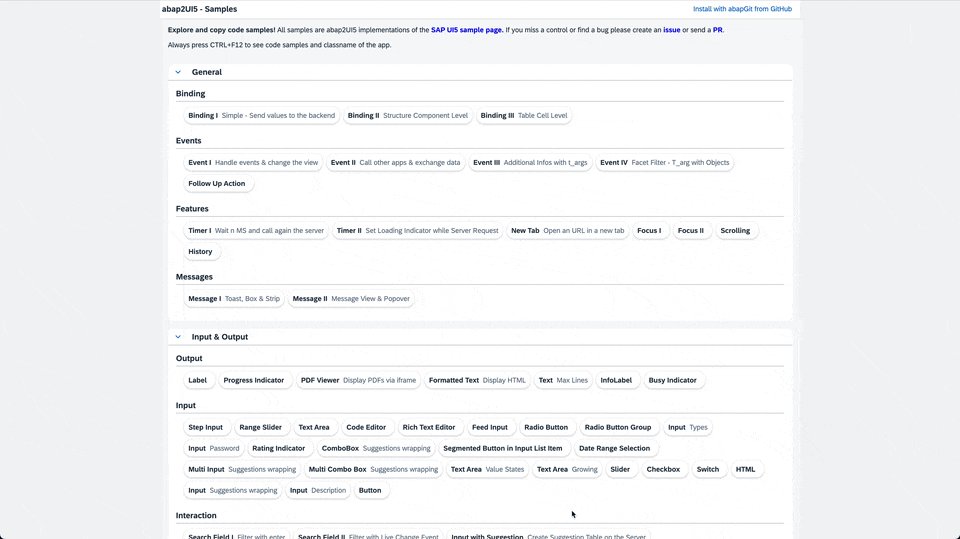Open Date Range Selection sample
The height and width of the screenshot is (539, 960).
[615, 448]
